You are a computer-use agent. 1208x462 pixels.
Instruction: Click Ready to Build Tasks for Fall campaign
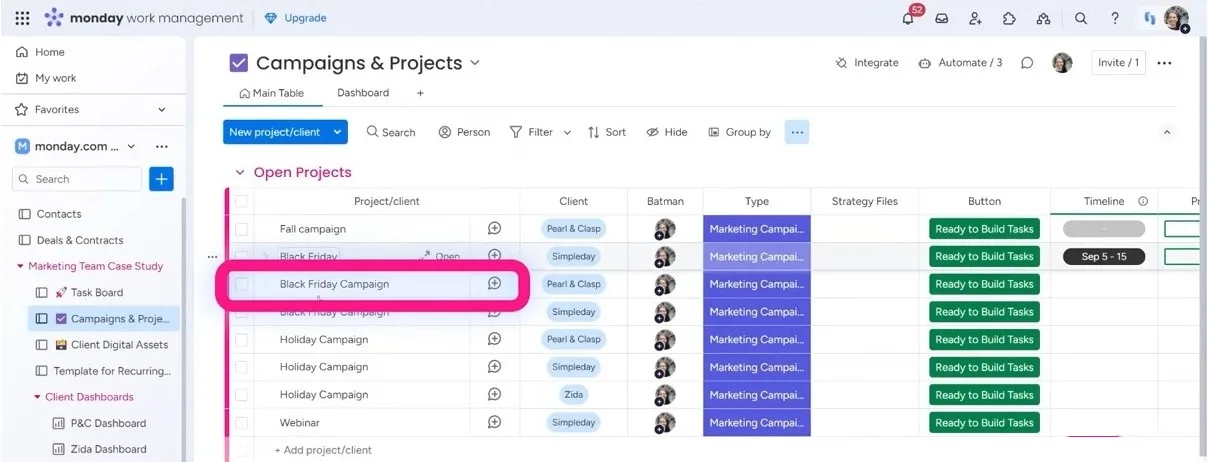984,229
